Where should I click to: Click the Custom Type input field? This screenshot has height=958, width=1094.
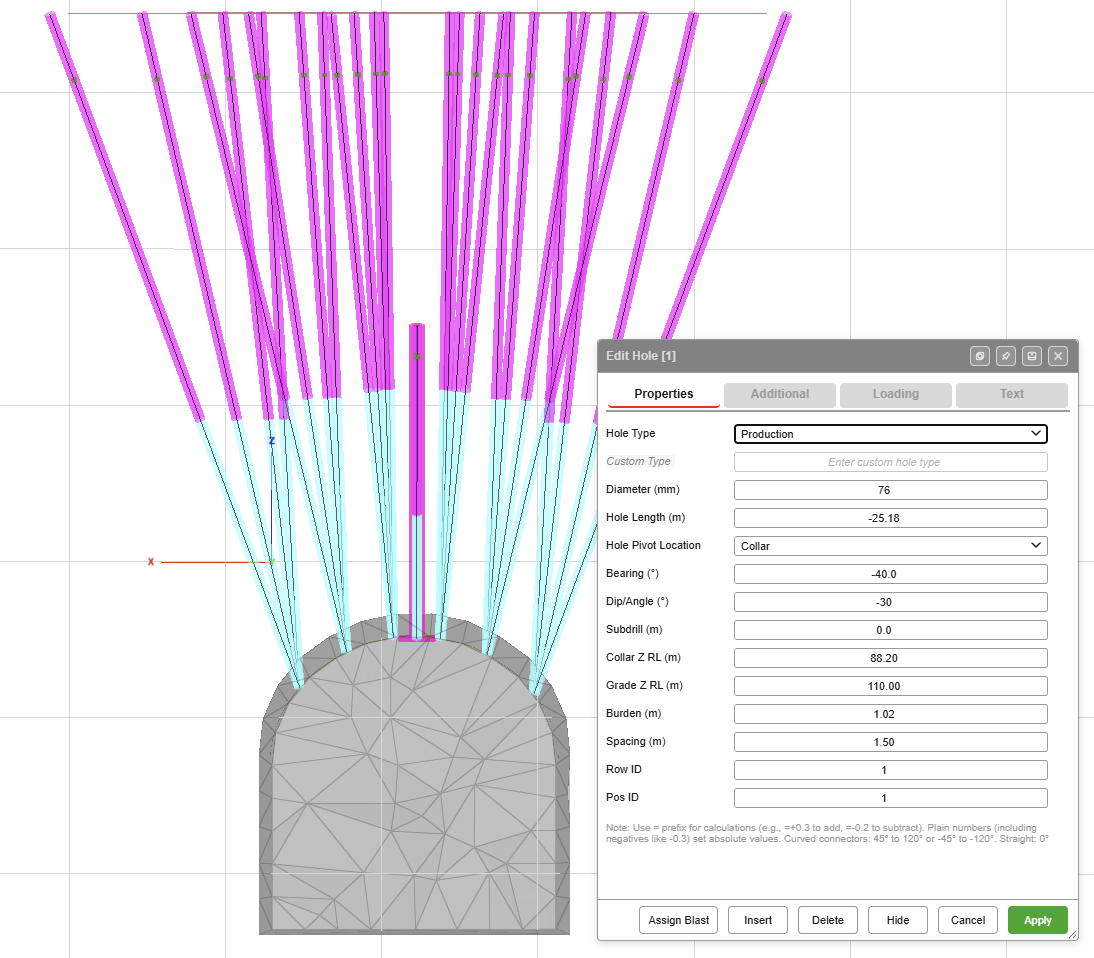point(890,462)
